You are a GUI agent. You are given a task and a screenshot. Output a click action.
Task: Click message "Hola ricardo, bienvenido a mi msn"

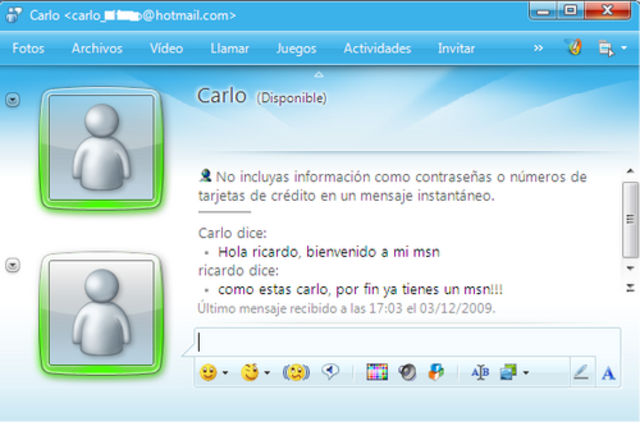point(329,252)
